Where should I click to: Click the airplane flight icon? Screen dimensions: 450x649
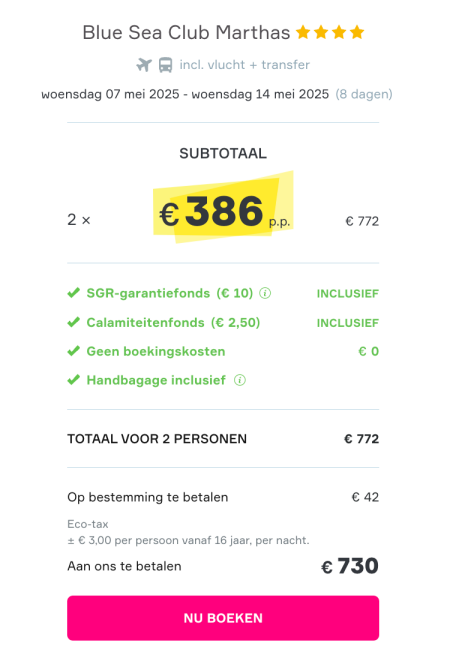click(144, 65)
